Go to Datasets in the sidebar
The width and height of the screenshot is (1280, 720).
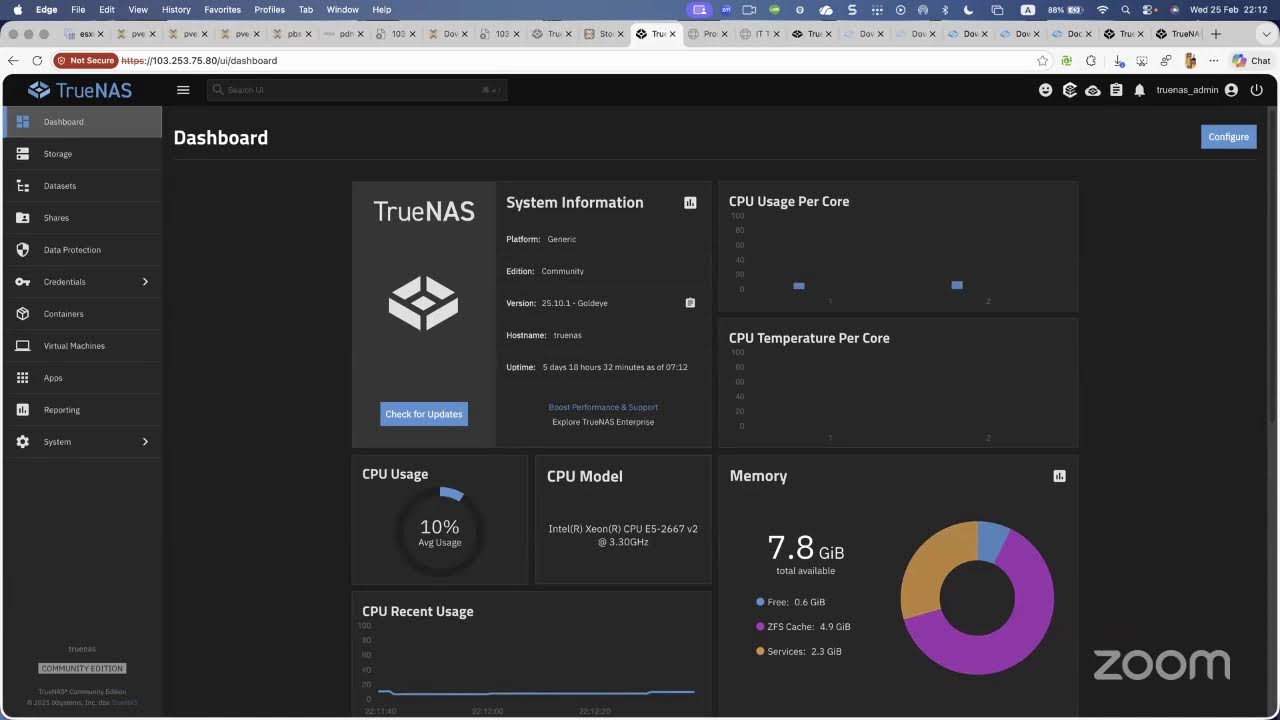tap(81, 186)
